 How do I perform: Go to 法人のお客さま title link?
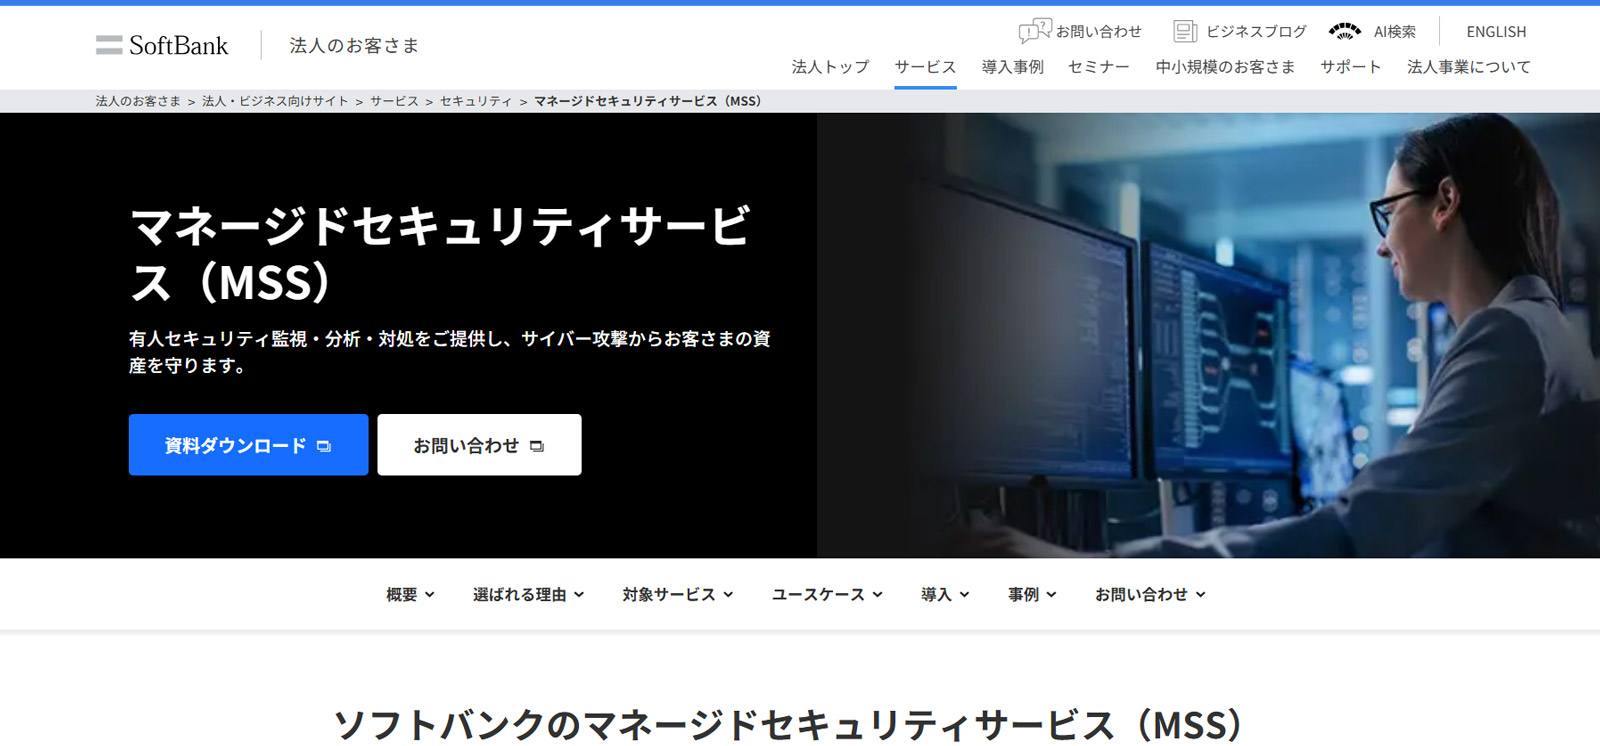click(354, 45)
